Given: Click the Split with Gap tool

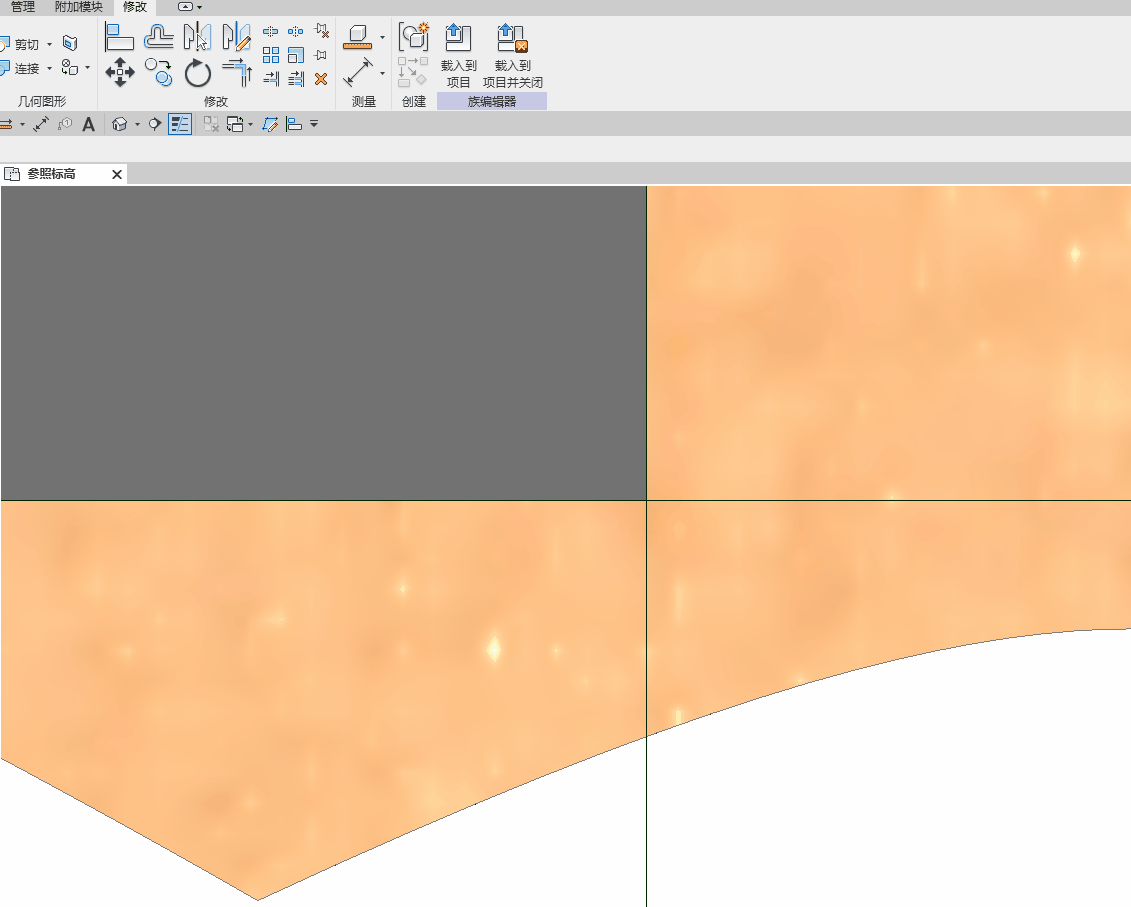Looking at the screenshot, I should click(x=296, y=32).
